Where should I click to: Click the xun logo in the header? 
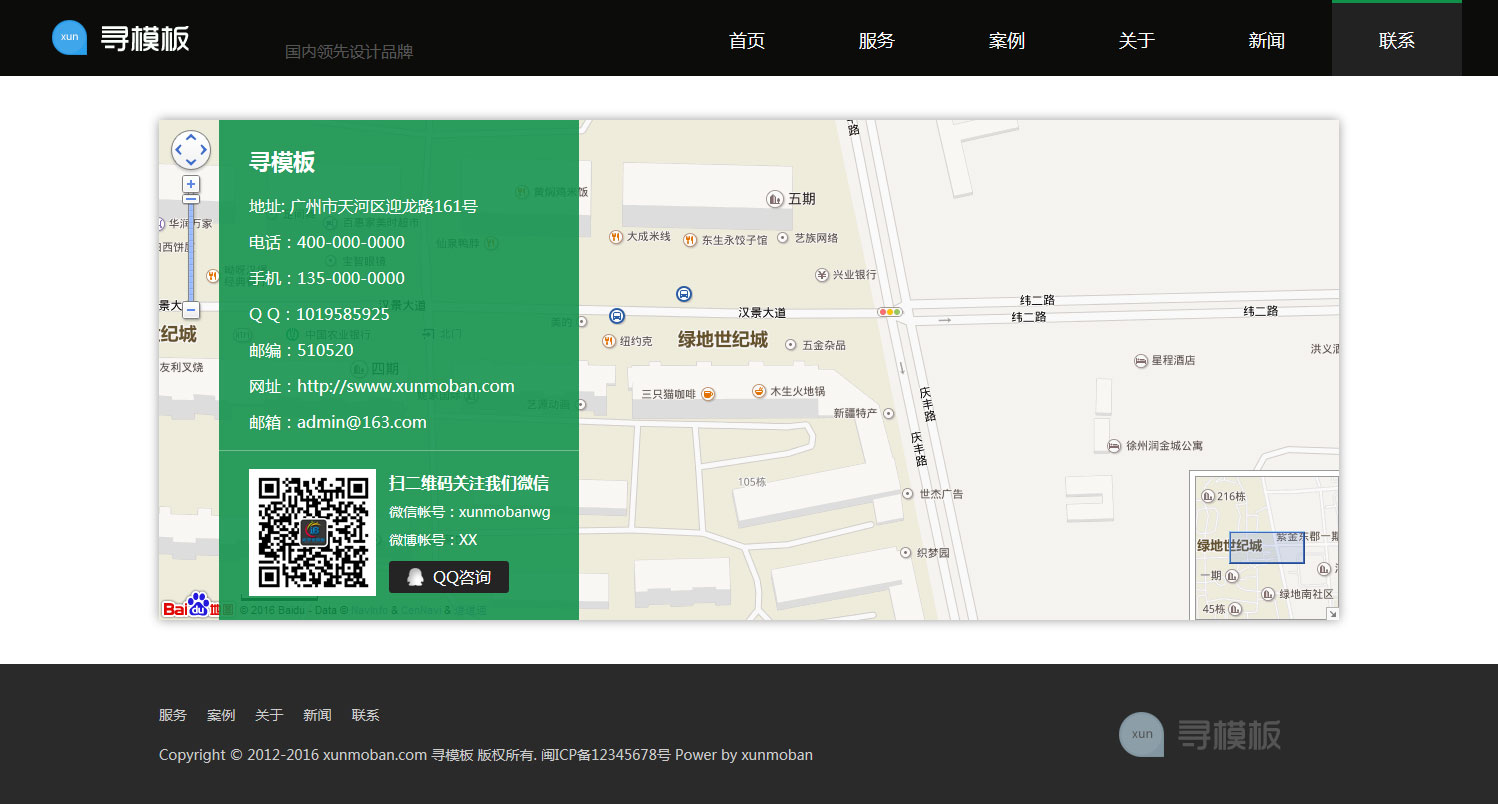pos(69,38)
